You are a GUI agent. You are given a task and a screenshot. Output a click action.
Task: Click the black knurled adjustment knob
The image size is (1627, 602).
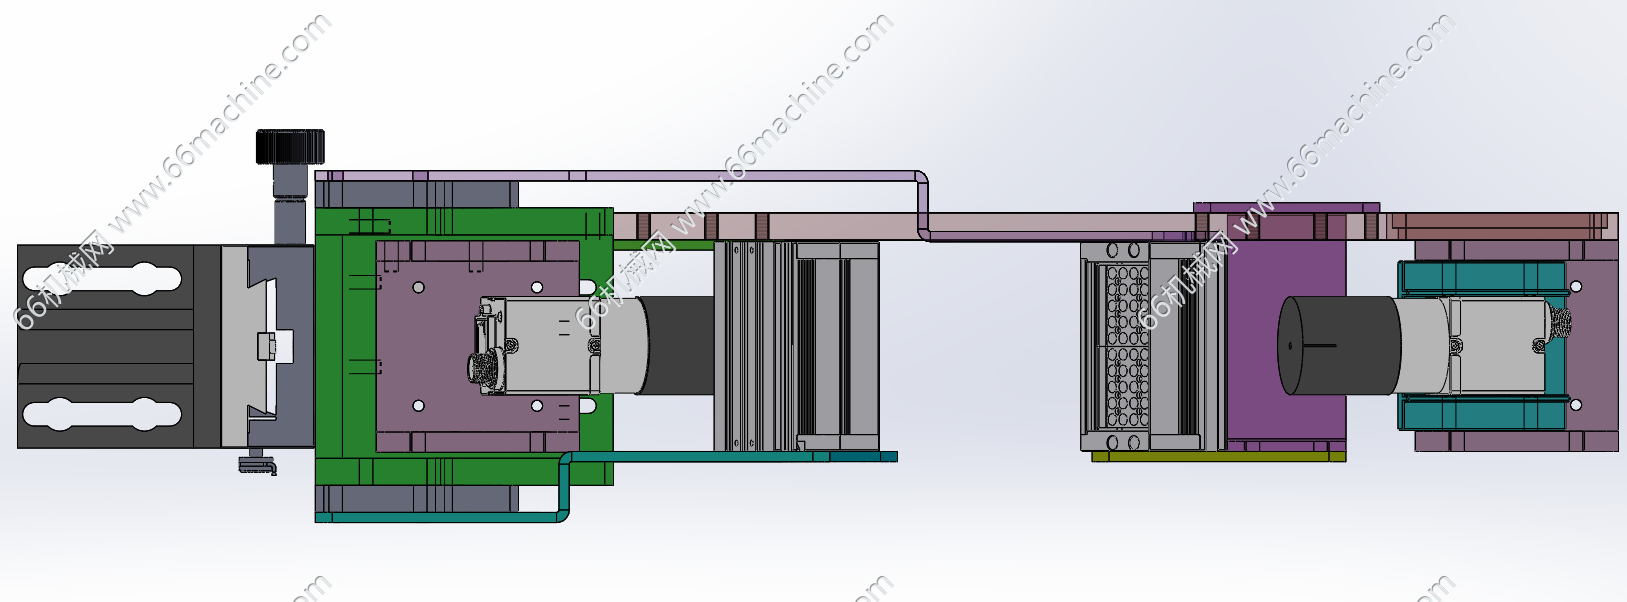[290, 146]
